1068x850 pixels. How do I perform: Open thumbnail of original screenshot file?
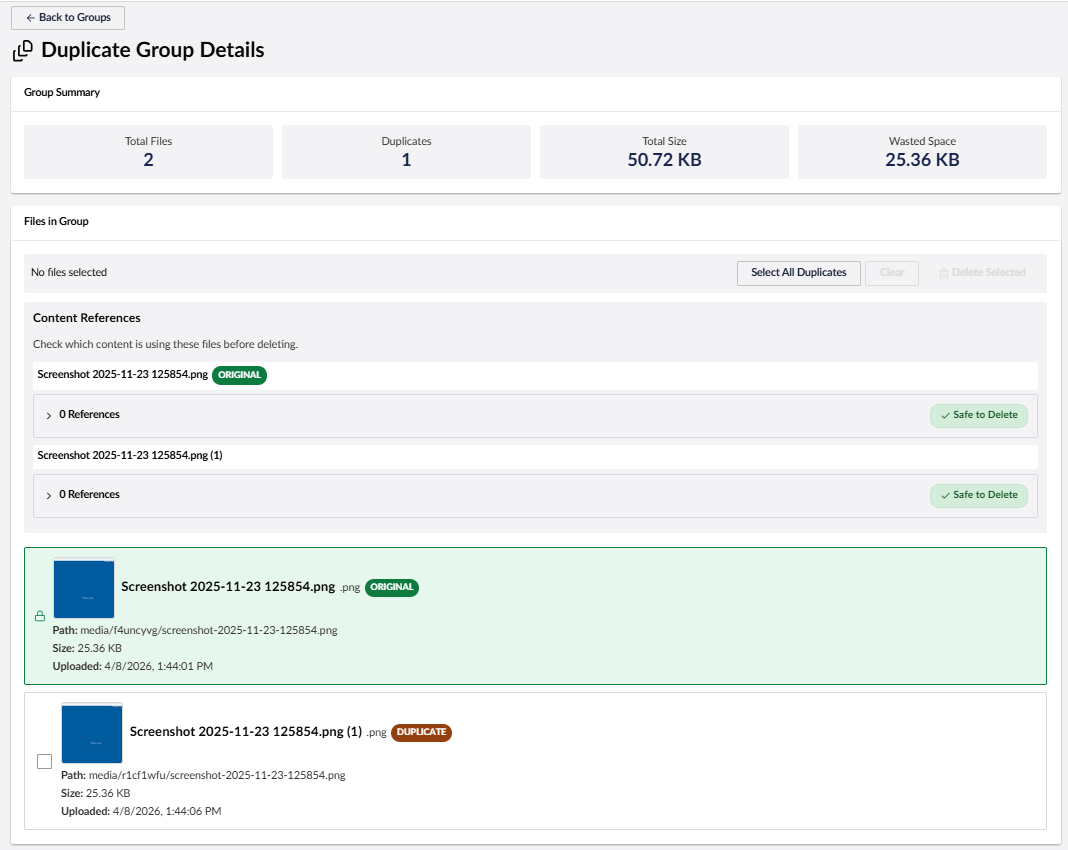tap(84, 588)
